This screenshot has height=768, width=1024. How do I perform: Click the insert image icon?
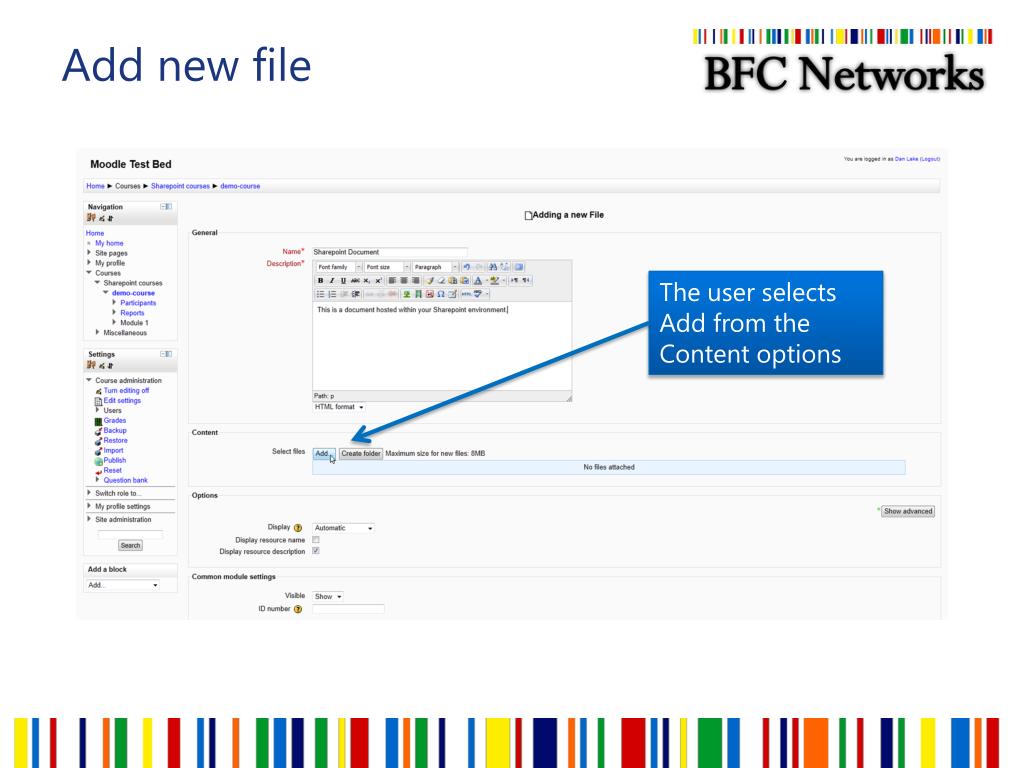click(406, 294)
